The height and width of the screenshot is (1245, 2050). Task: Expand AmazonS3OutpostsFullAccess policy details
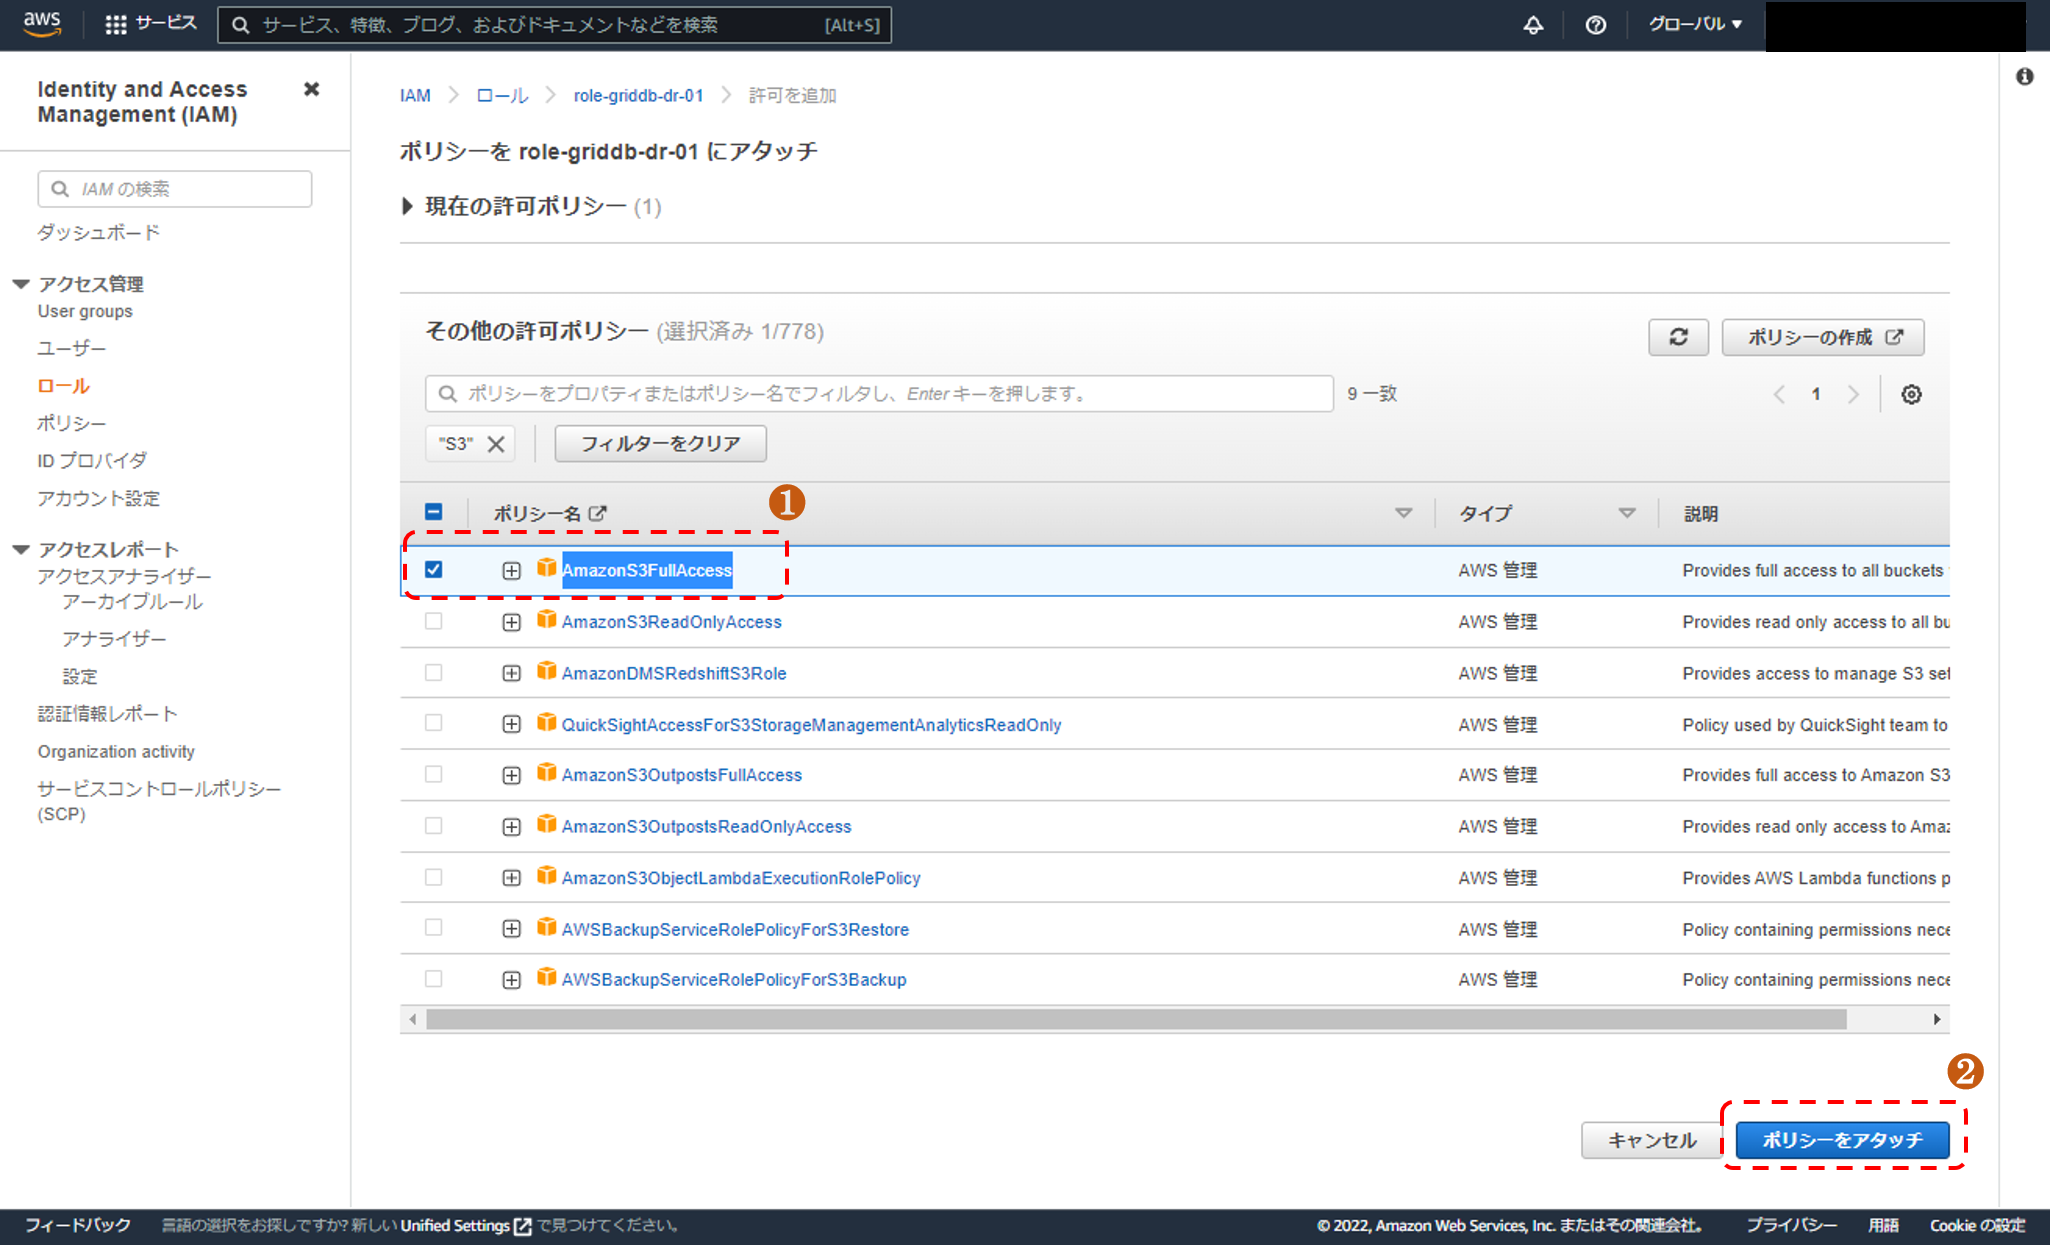click(511, 775)
